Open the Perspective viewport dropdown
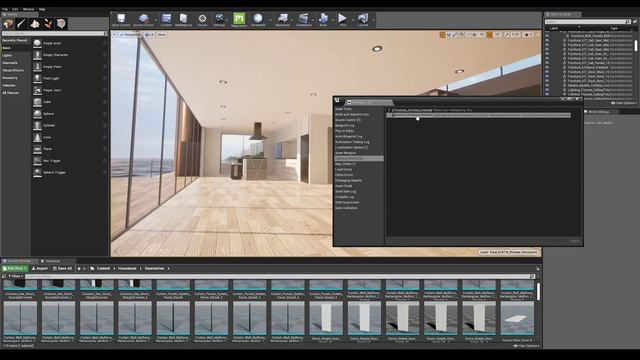This screenshot has width=640, height=360. click(131, 35)
